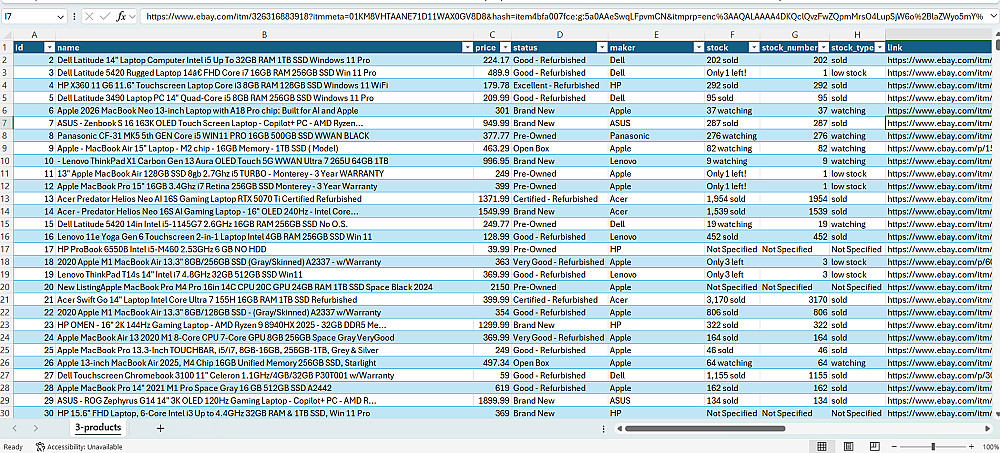Open the Name Box dropdown arrow

pos(61,17)
